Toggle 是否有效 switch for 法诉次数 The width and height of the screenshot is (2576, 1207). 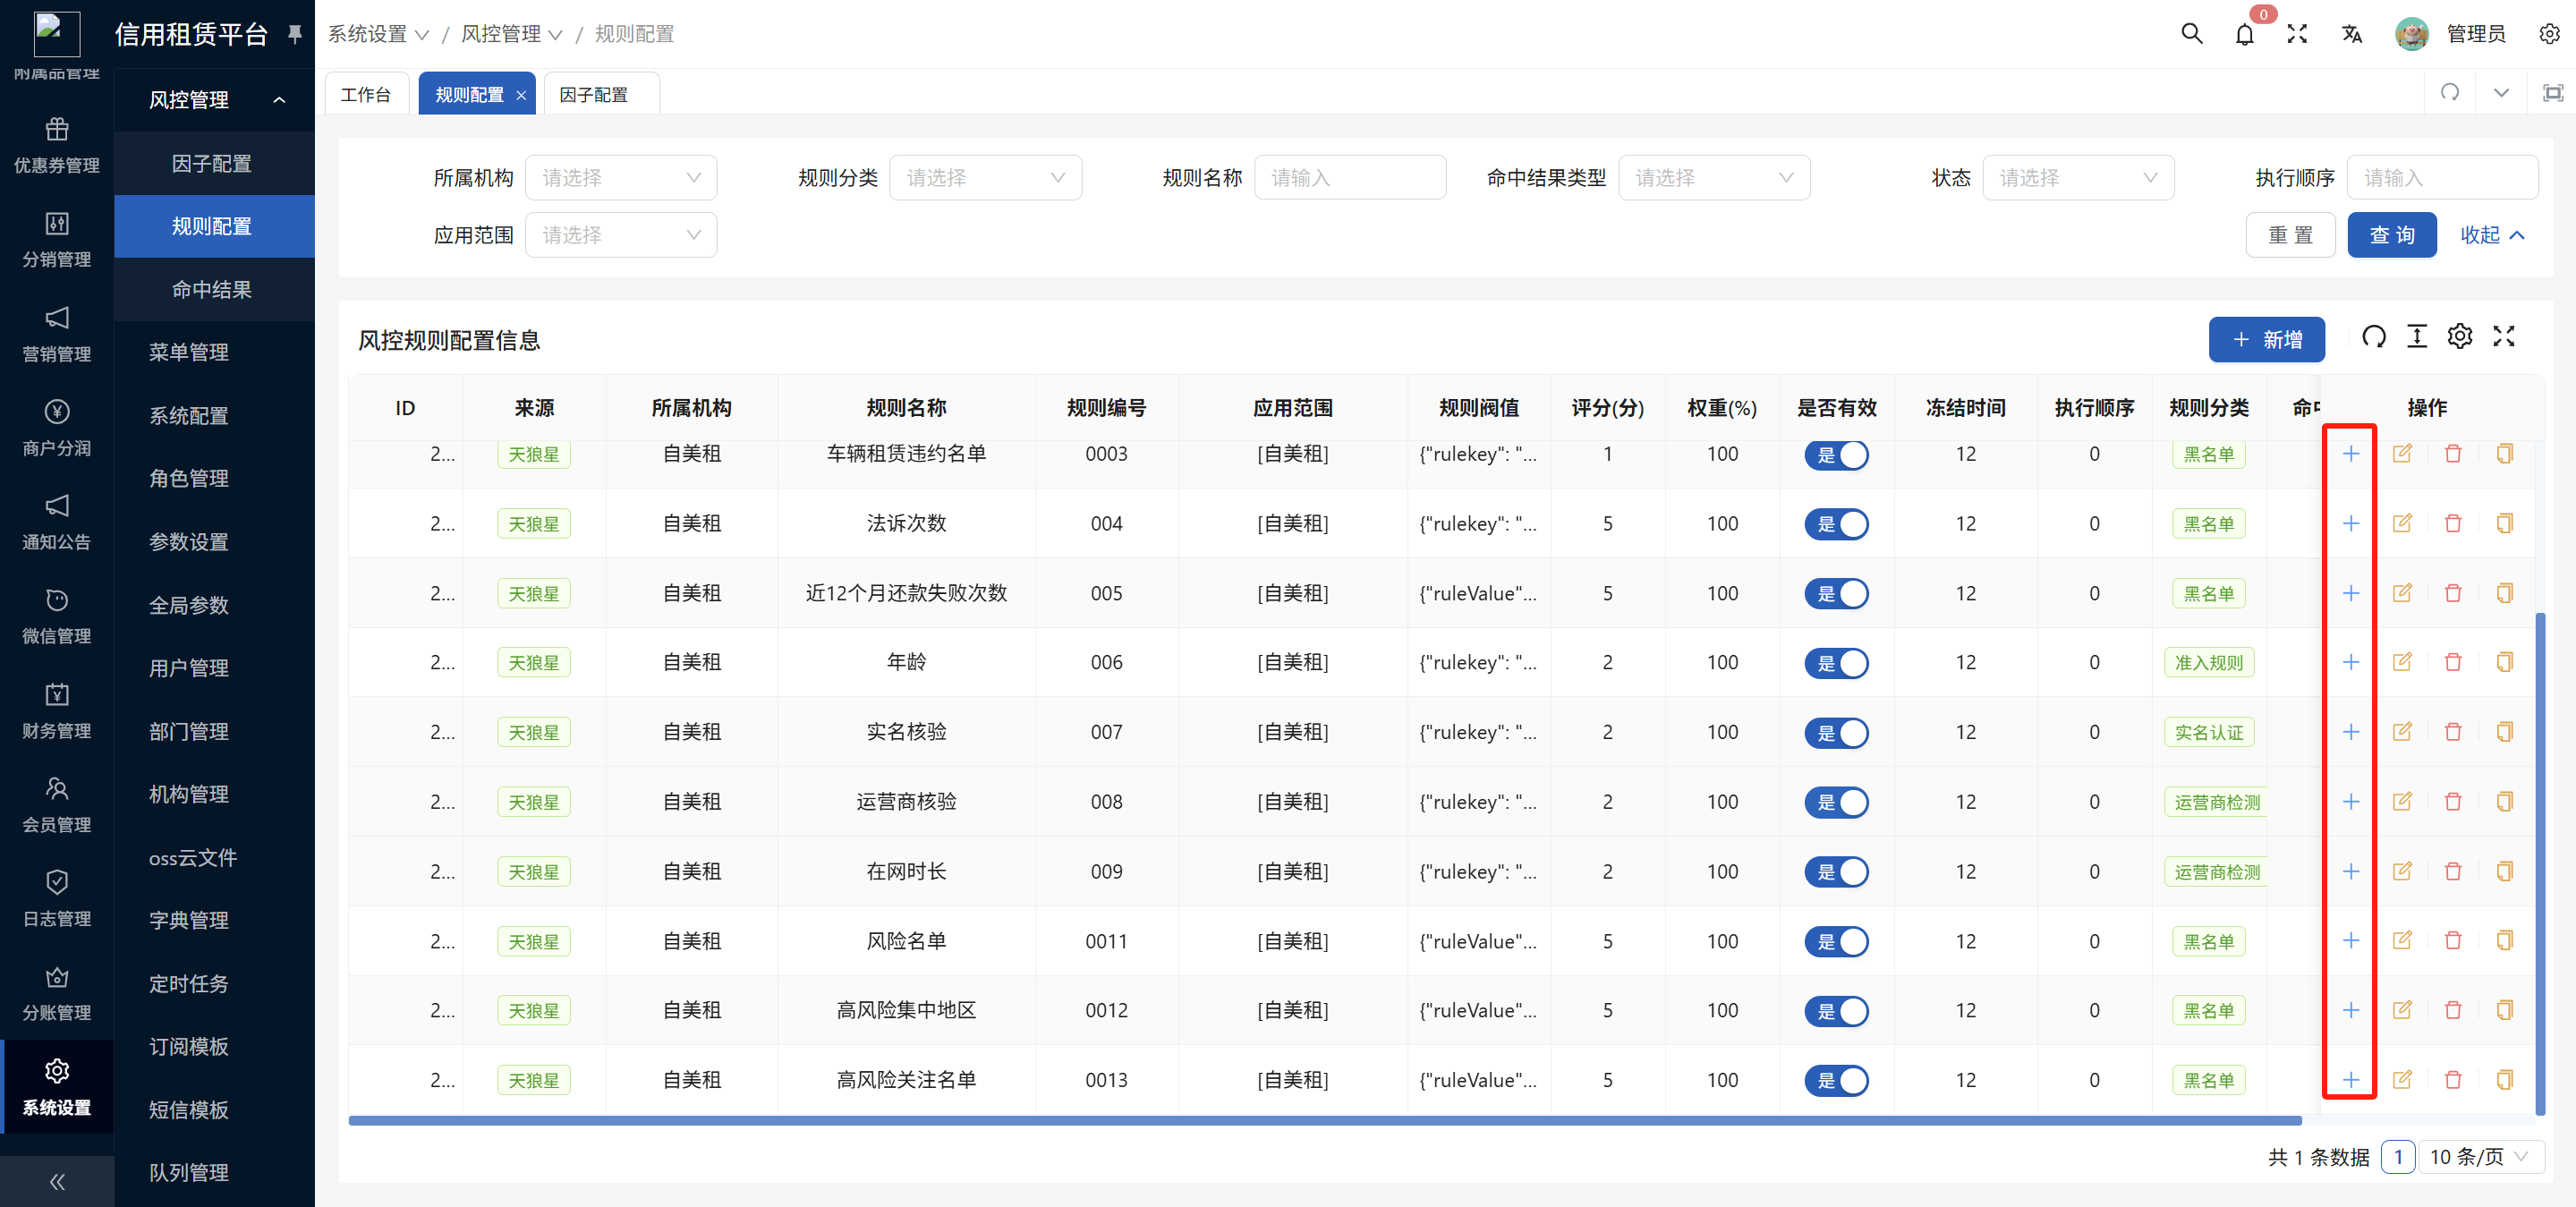1836,524
